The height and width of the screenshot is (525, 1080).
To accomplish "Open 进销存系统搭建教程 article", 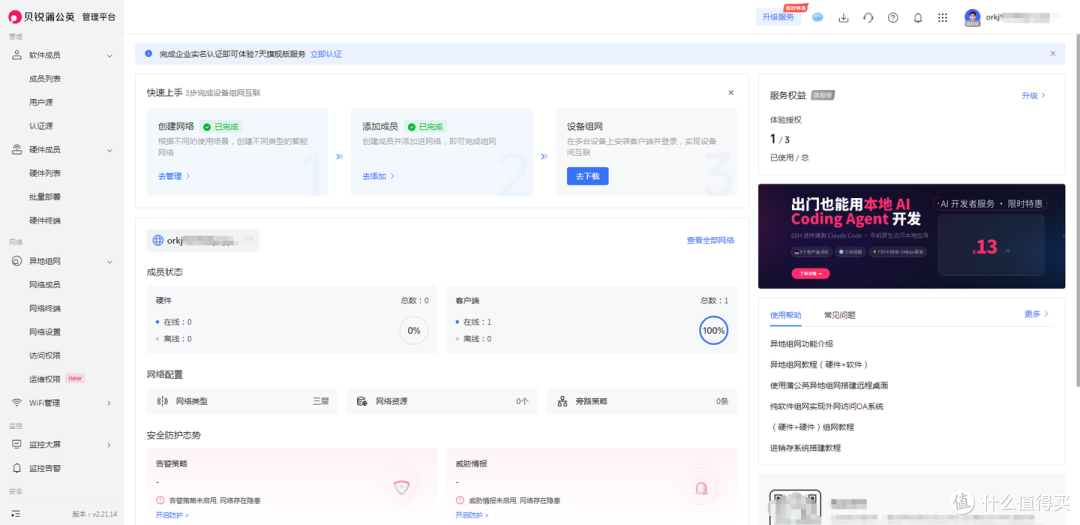I will (805, 448).
